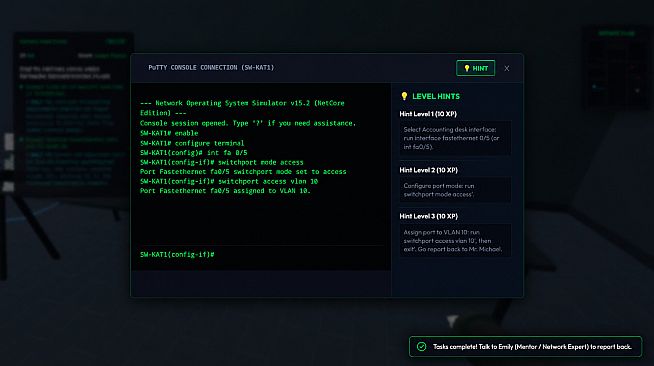Click the 'switchport mode access' command line
This screenshot has height=366, width=654.
click(222, 162)
